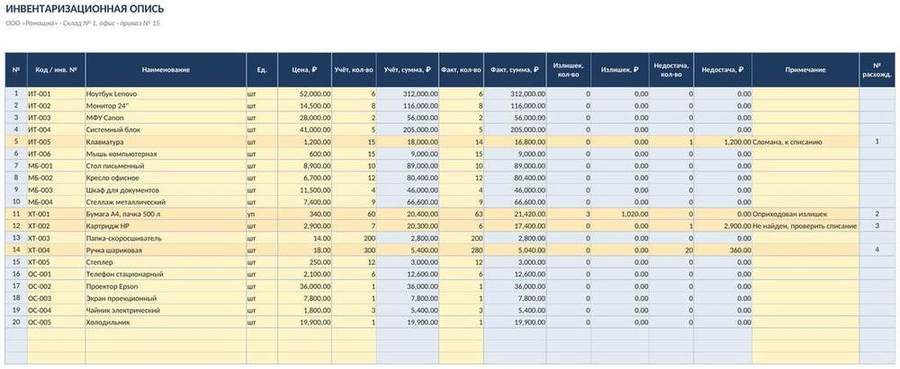This screenshot has width=900, height=369.
Task: Select the 'Учёт, кол-во' column header
Action: point(354,69)
